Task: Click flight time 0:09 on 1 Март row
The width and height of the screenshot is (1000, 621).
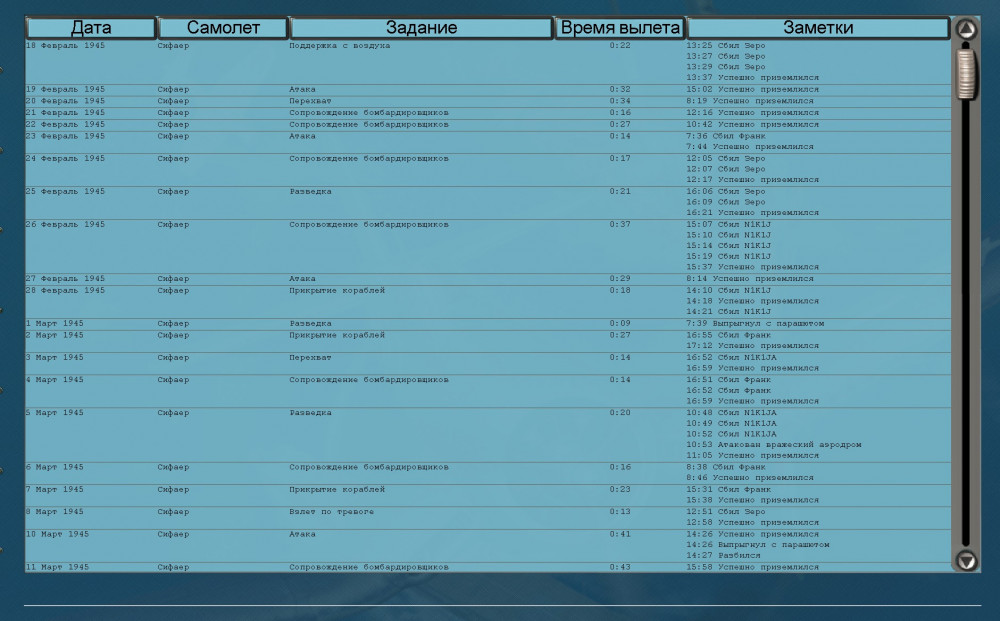Action: (x=620, y=324)
